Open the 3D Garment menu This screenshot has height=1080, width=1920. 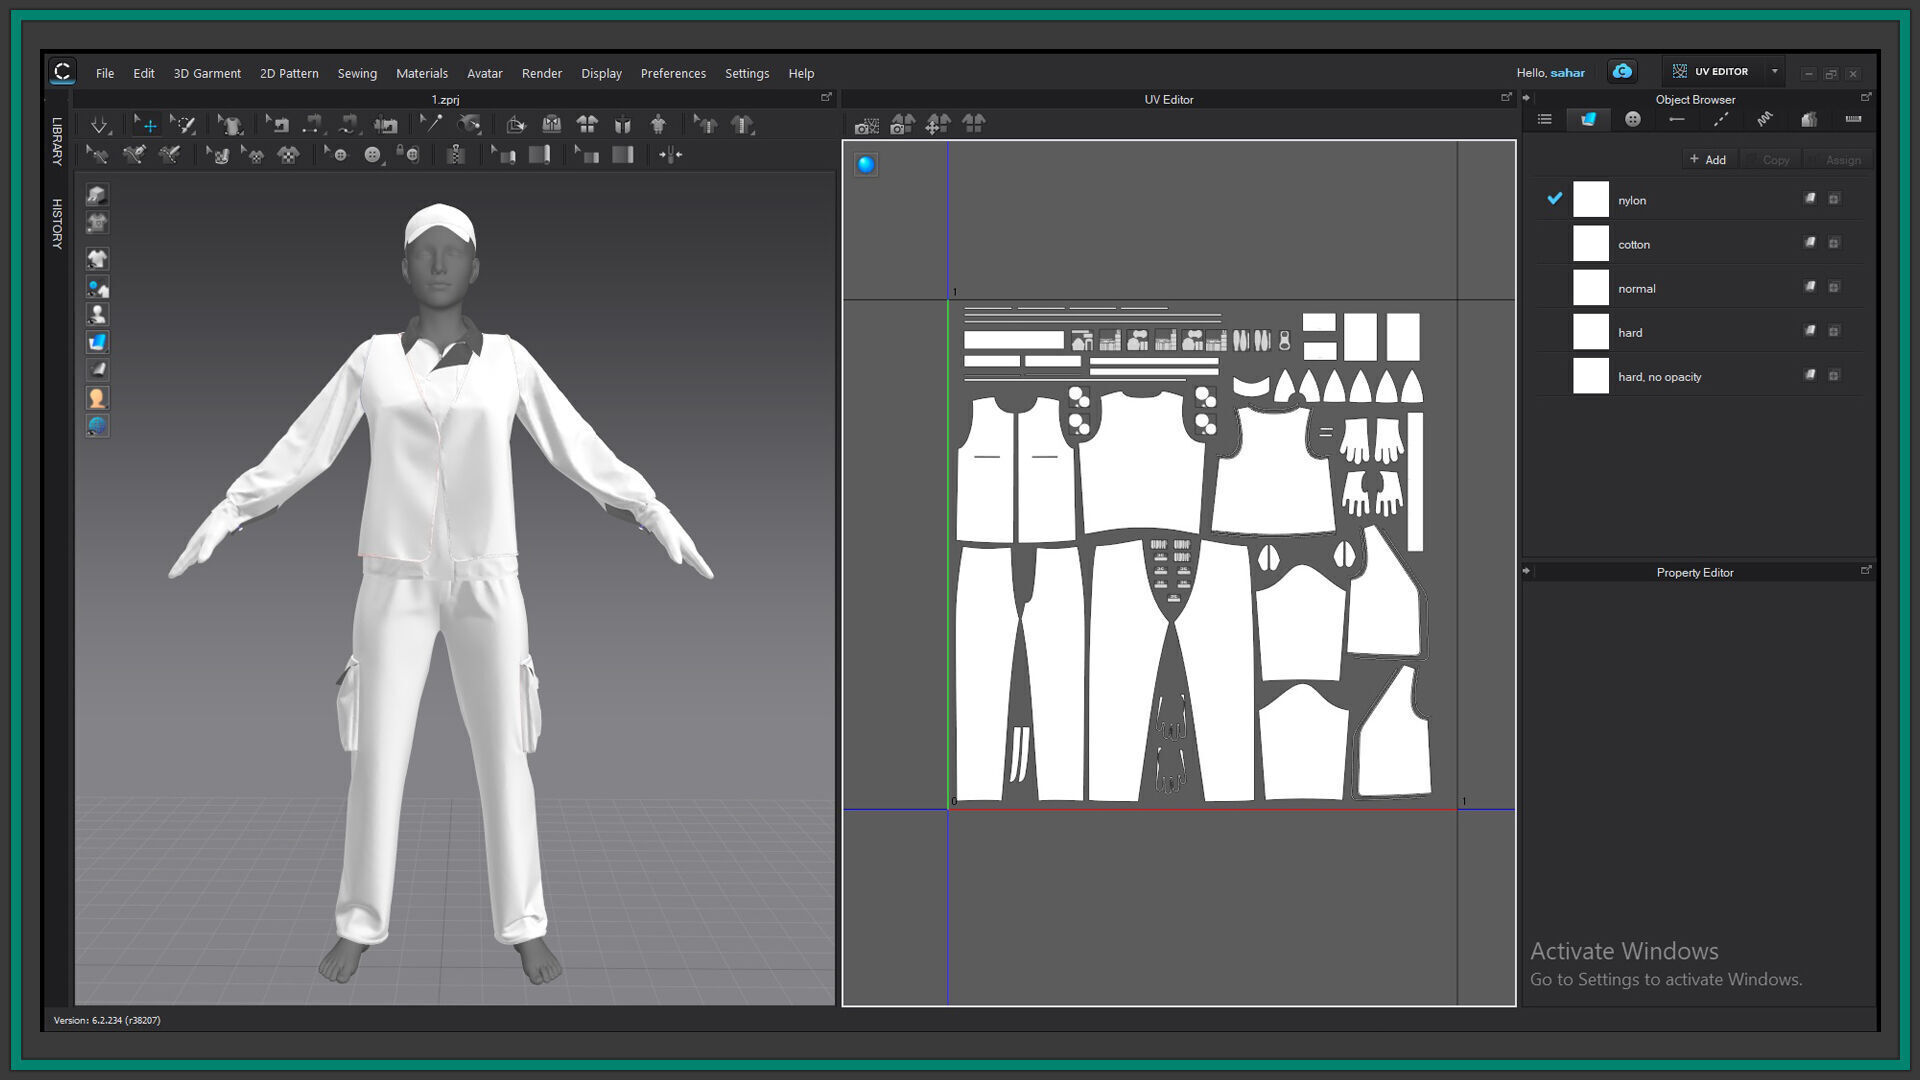tap(207, 73)
